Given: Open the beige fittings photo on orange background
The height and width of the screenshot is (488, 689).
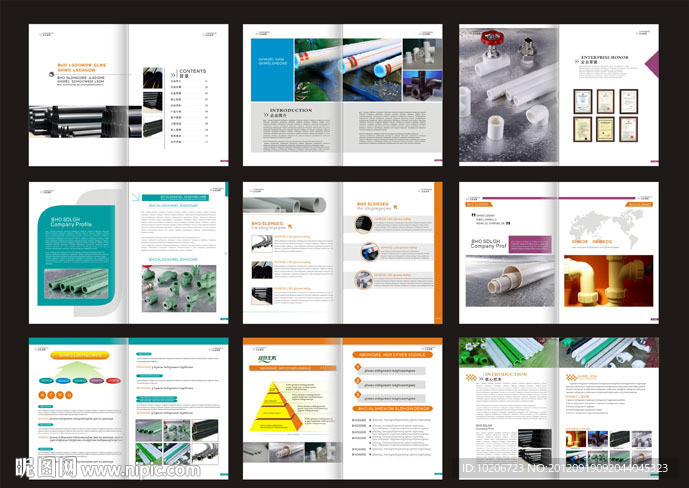Looking at the screenshot, I should click(x=609, y=281).
